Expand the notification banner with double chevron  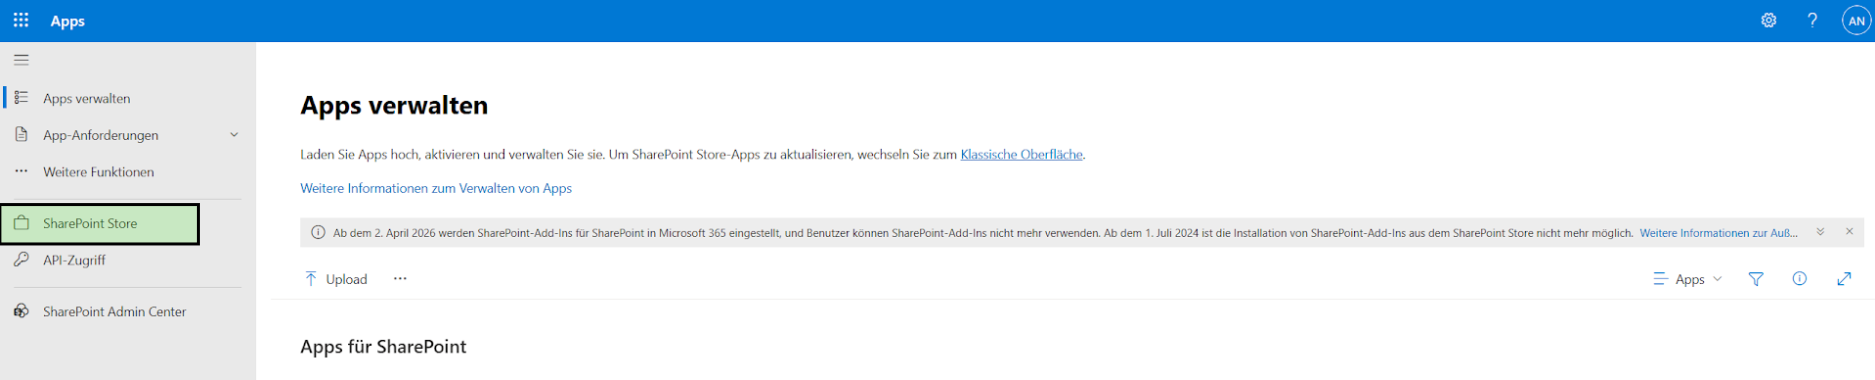(x=1820, y=232)
